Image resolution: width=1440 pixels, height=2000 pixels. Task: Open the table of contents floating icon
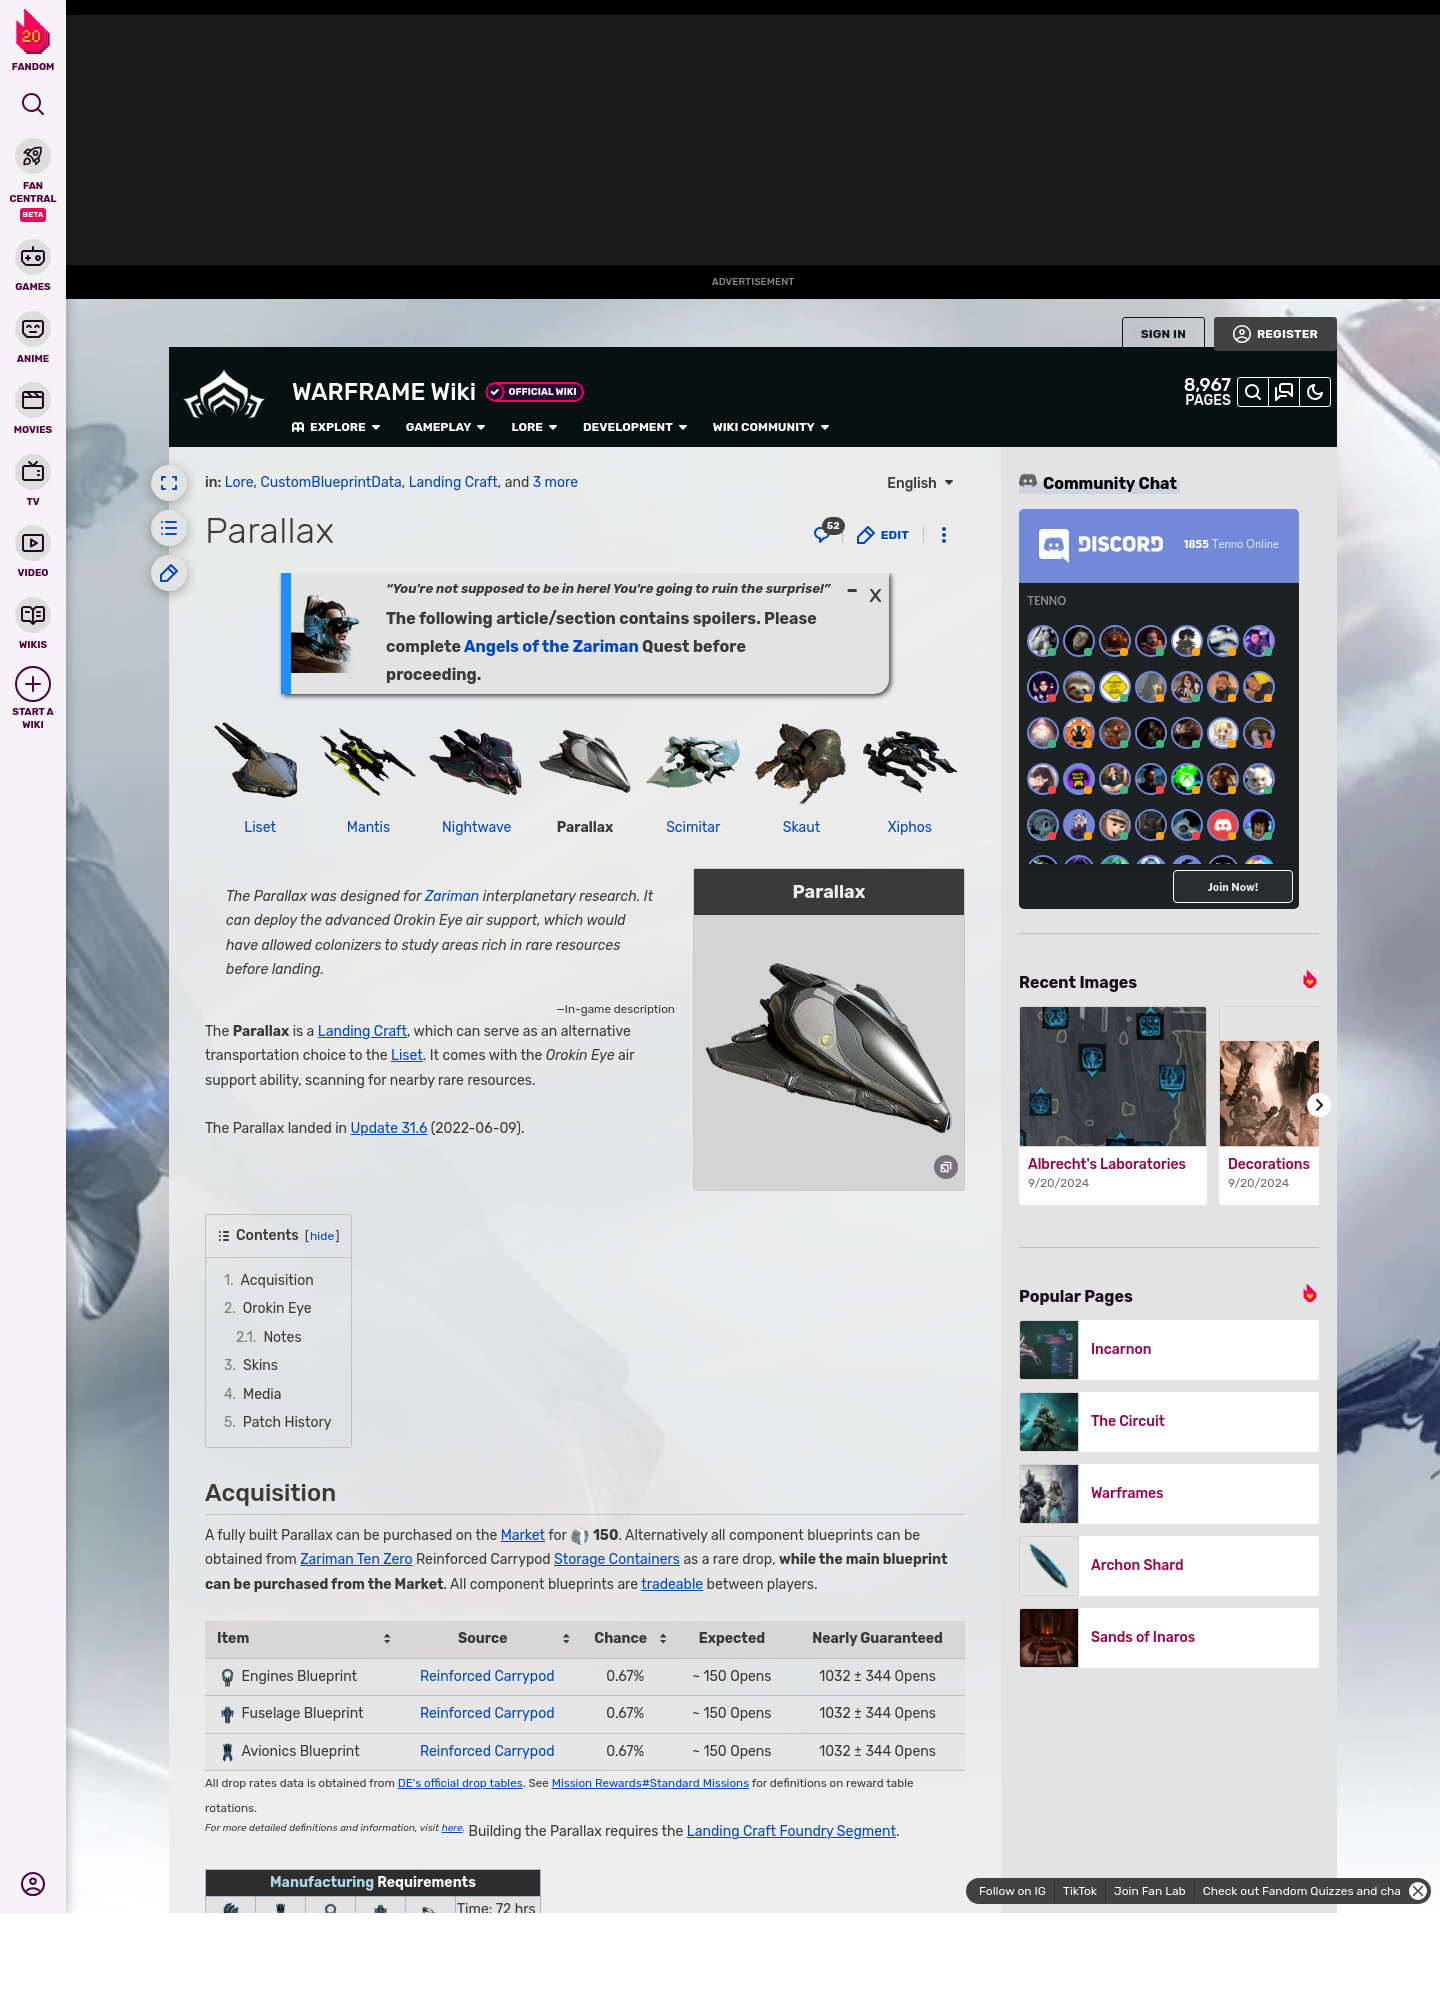coord(169,528)
